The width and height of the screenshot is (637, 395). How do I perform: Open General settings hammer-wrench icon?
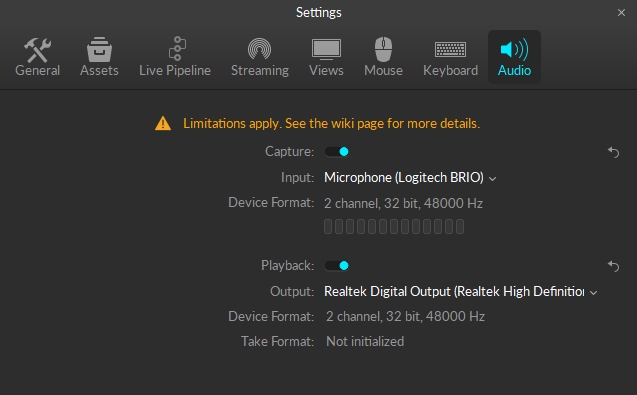click(x=37, y=50)
